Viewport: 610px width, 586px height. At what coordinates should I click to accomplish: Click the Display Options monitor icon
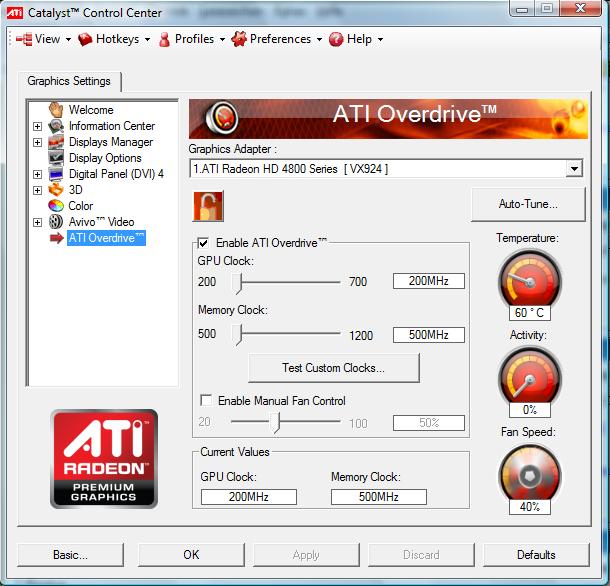56,158
